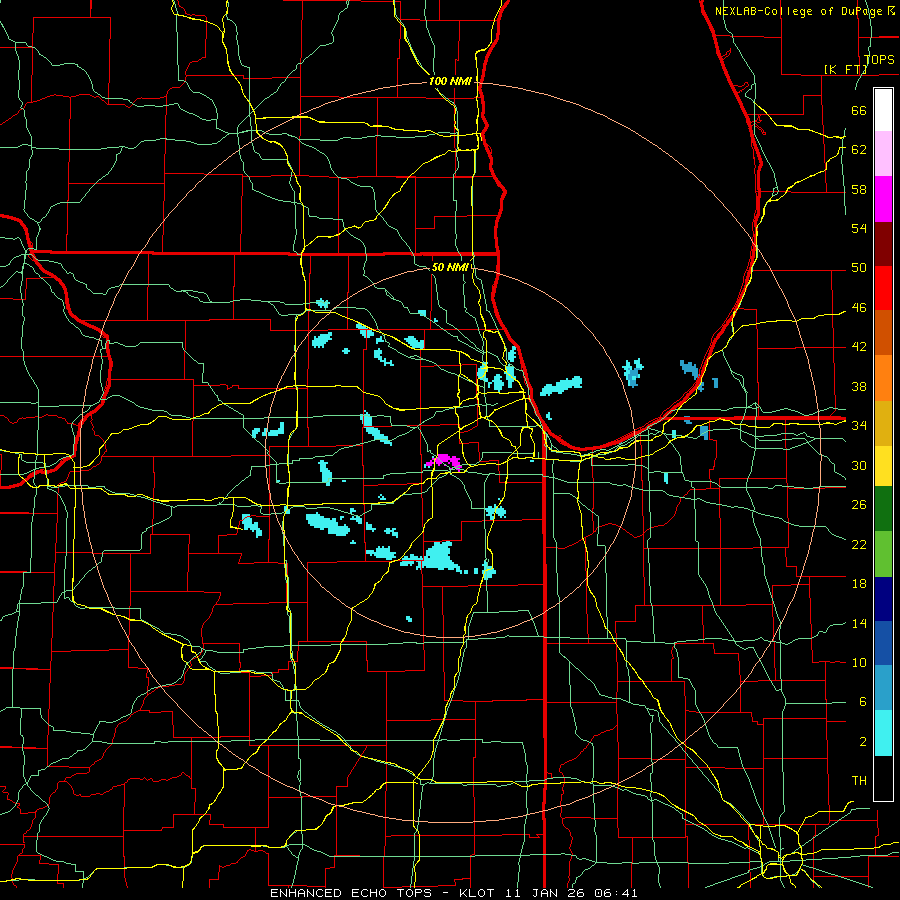Select the bright red legend swatch

click(x=883, y=288)
